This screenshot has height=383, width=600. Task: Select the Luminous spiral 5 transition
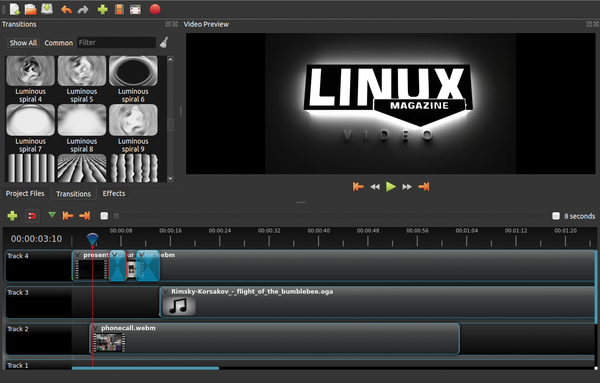coord(82,79)
